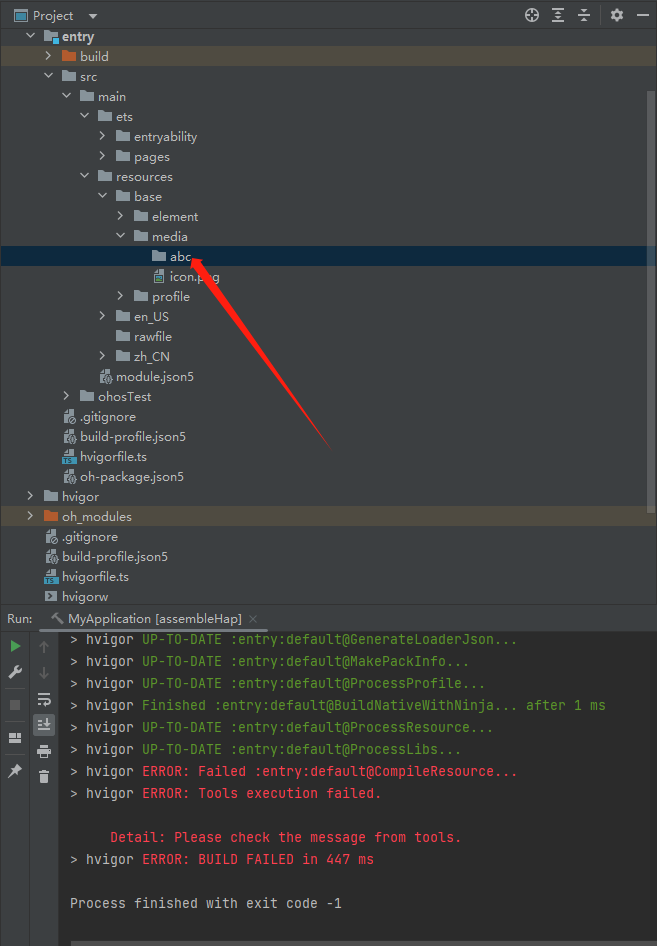Open the Project view dropdown arrow

(92, 16)
